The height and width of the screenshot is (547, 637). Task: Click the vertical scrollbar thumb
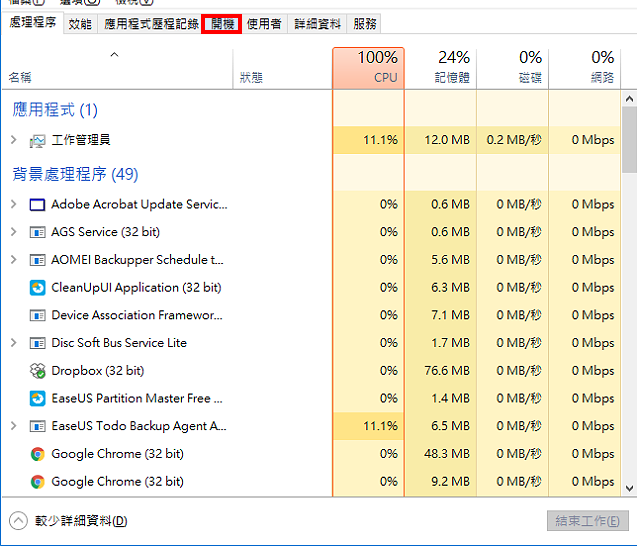coord(629,140)
